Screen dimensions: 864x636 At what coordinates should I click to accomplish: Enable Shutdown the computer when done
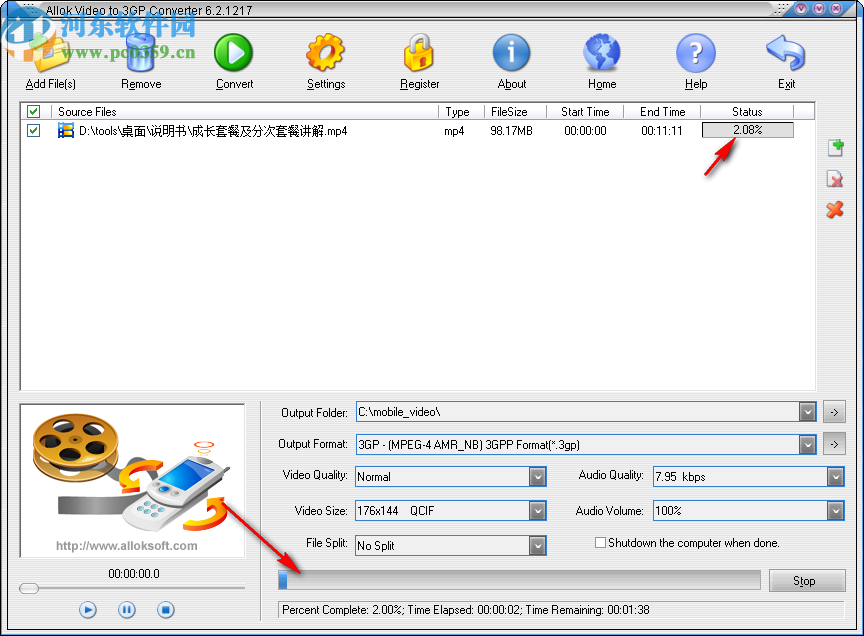point(599,543)
